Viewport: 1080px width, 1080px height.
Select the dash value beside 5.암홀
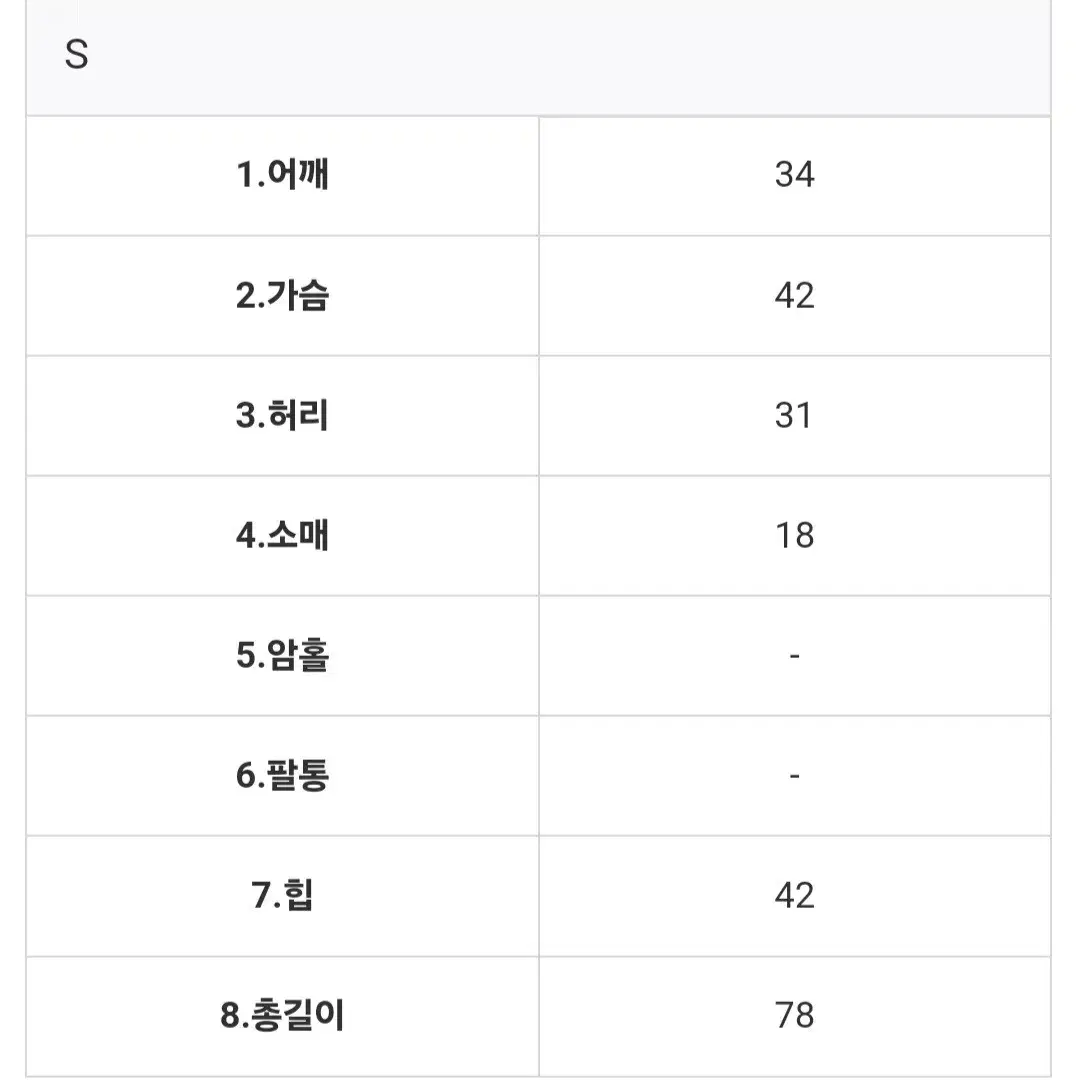795,656
